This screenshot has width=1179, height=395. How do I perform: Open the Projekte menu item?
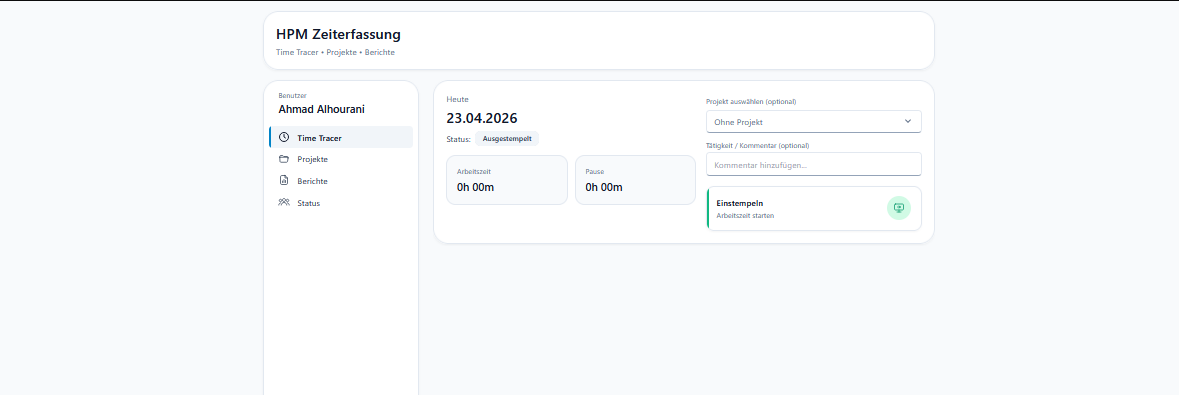(x=341, y=159)
